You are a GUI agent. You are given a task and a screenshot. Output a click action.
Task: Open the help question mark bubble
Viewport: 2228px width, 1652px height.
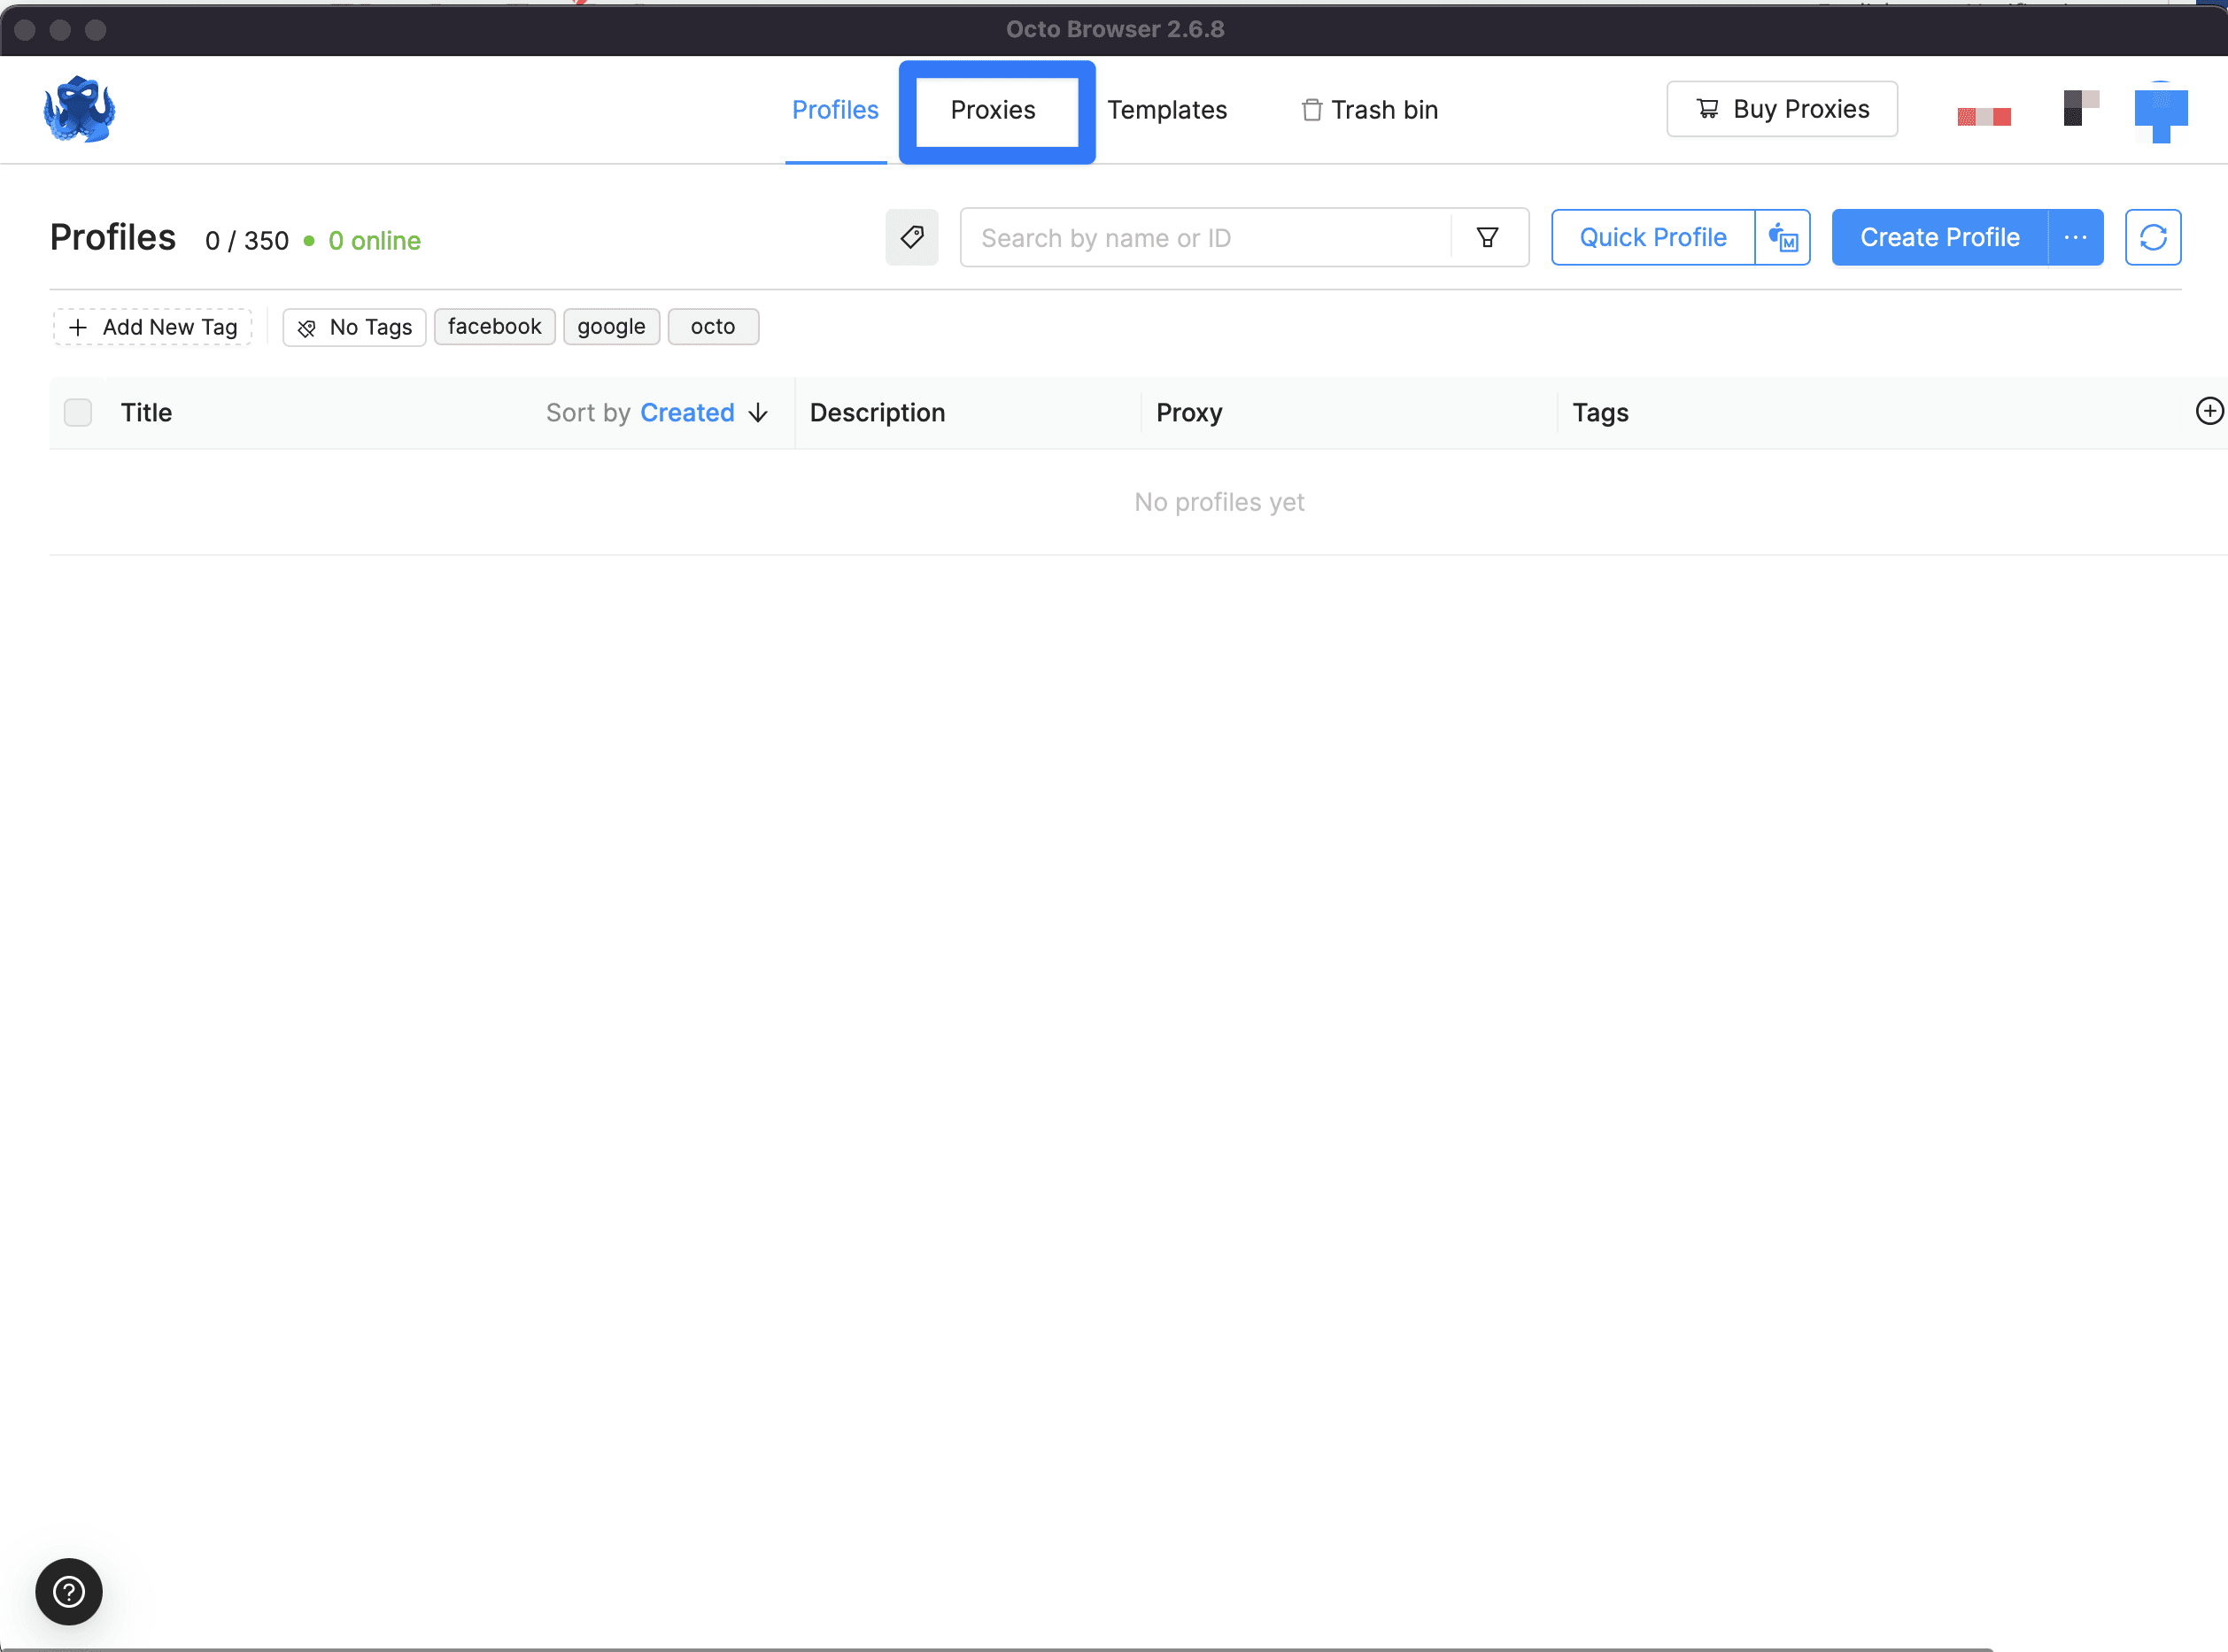coord(69,1591)
